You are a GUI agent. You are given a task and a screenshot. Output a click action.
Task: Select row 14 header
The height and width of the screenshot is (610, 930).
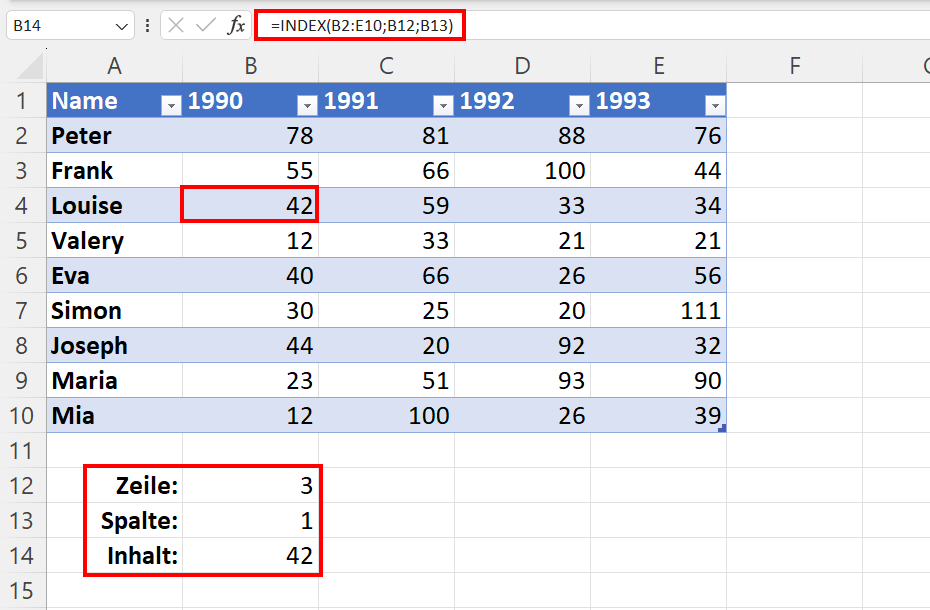coord(22,555)
